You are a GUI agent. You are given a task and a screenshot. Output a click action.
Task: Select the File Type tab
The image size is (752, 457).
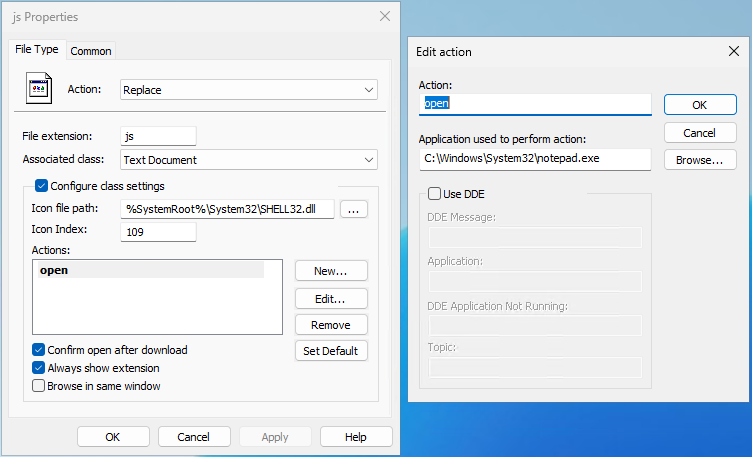[37, 49]
